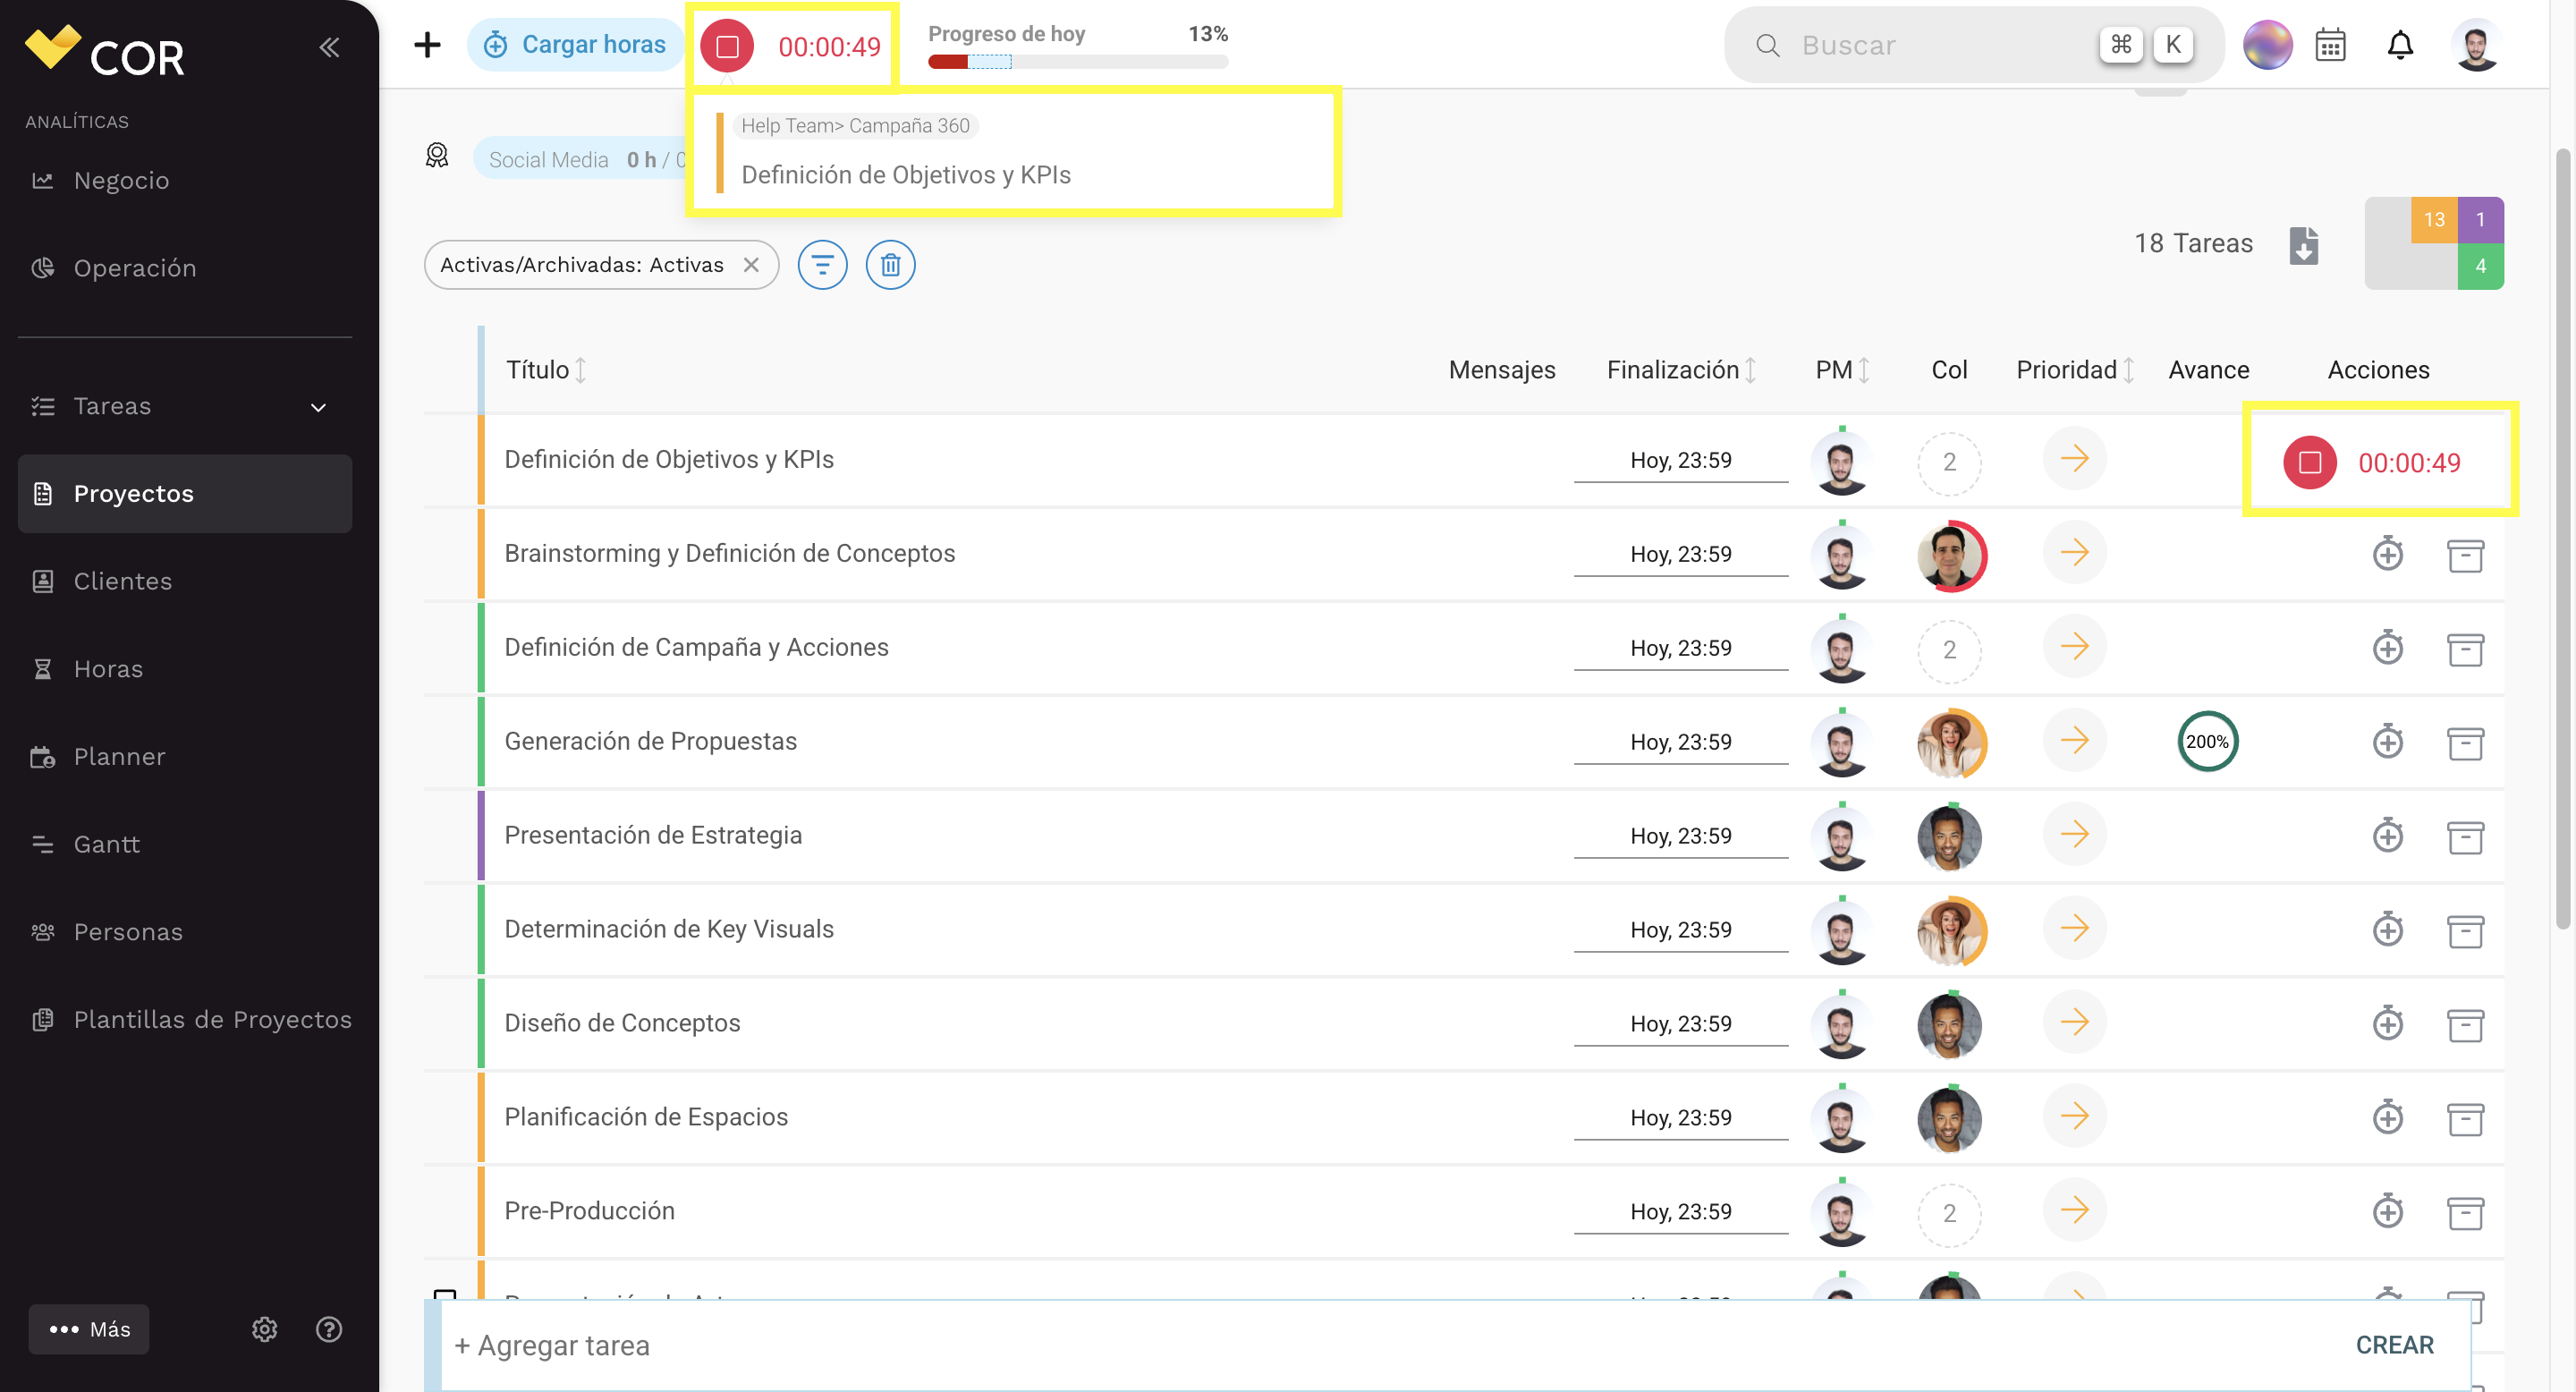Start timer for Brainstorming y Definición de Conceptos
The width and height of the screenshot is (2576, 1392).
pyautogui.click(x=2388, y=553)
